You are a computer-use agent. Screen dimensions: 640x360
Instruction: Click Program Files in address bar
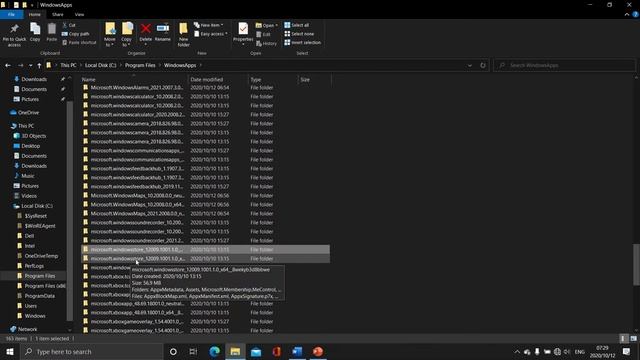click(x=140, y=65)
